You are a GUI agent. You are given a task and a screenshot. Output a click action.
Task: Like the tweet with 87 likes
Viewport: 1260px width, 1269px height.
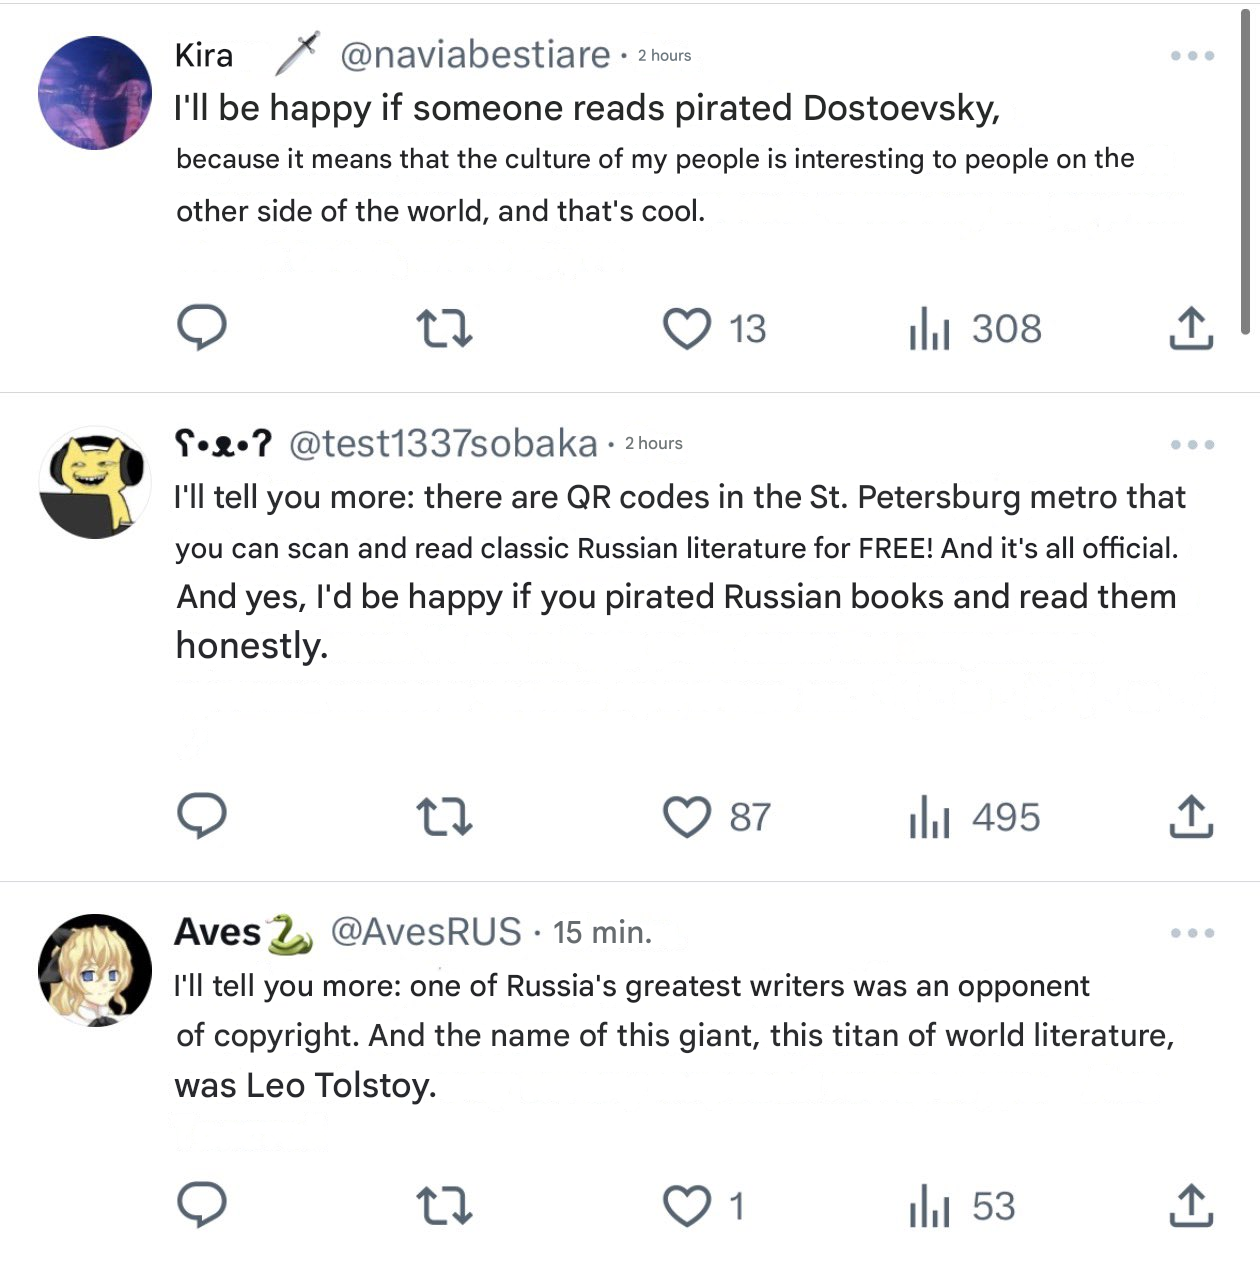click(x=687, y=817)
